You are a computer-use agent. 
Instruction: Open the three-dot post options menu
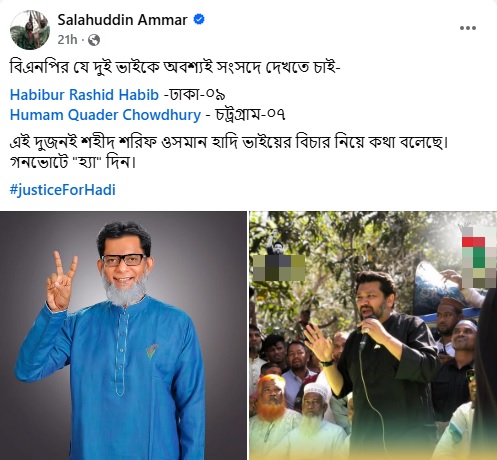(468, 28)
